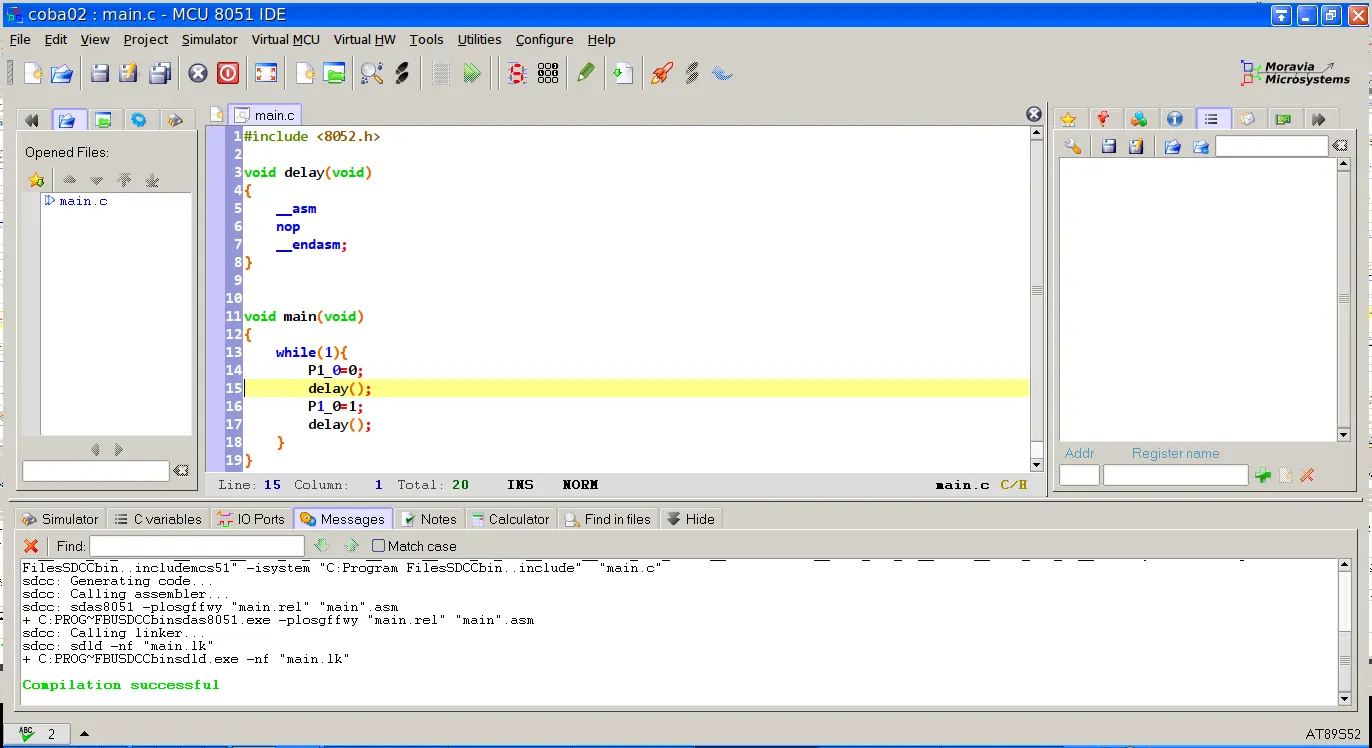1372x748 pixels.
Task: Click the Messages panel vertical scrollbar
Action: point(1345,632)
